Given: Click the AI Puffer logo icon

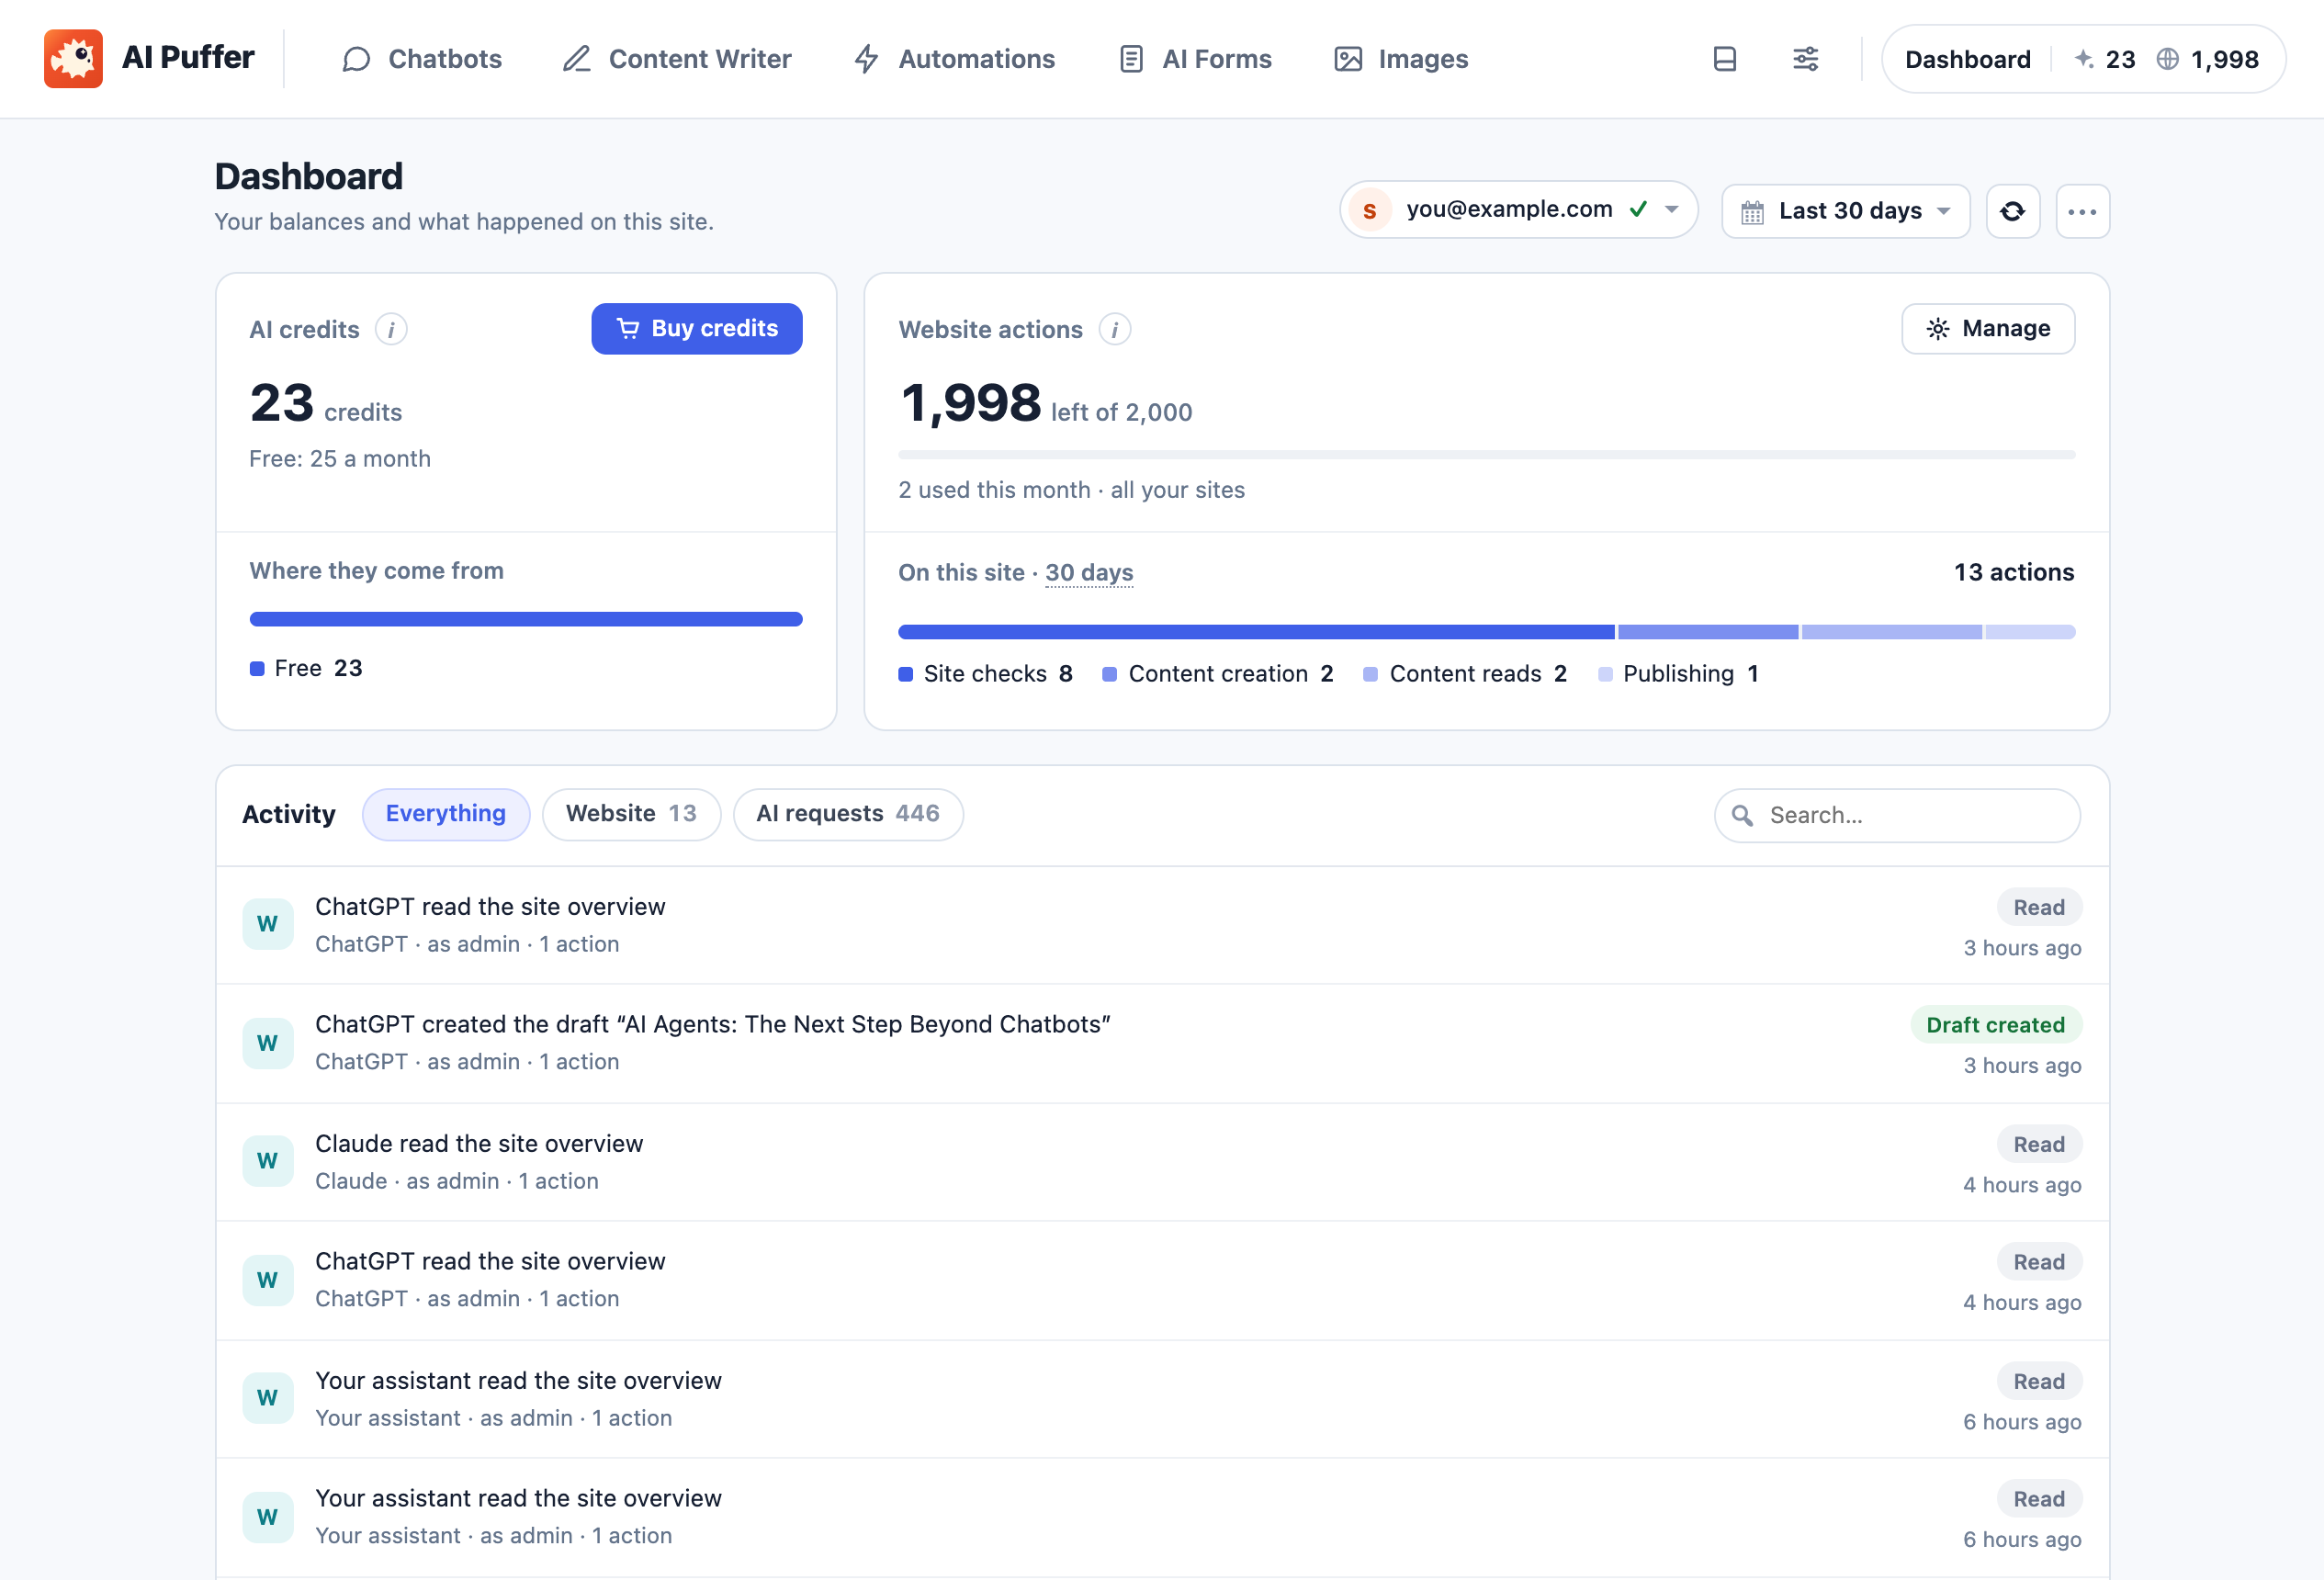Looking at the screenshot, I should 73,58.
